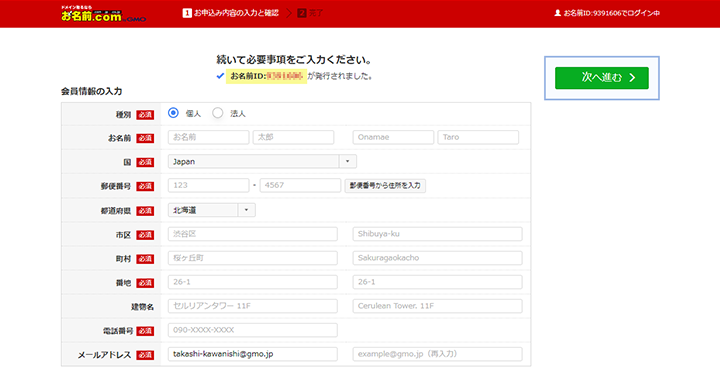Click the 建物名 label
The width and height of the screenshot is (720, 375).
click(142, 307)
